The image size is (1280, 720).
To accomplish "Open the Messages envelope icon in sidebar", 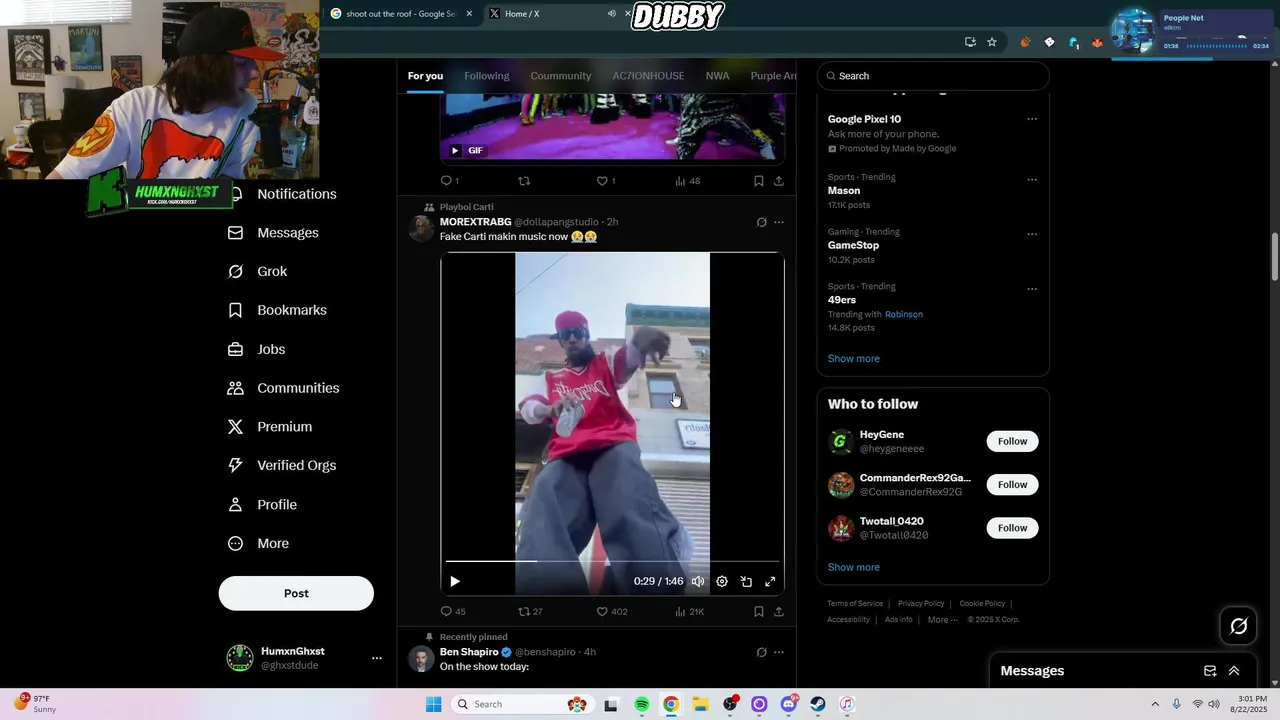I will tap(235, 233).
